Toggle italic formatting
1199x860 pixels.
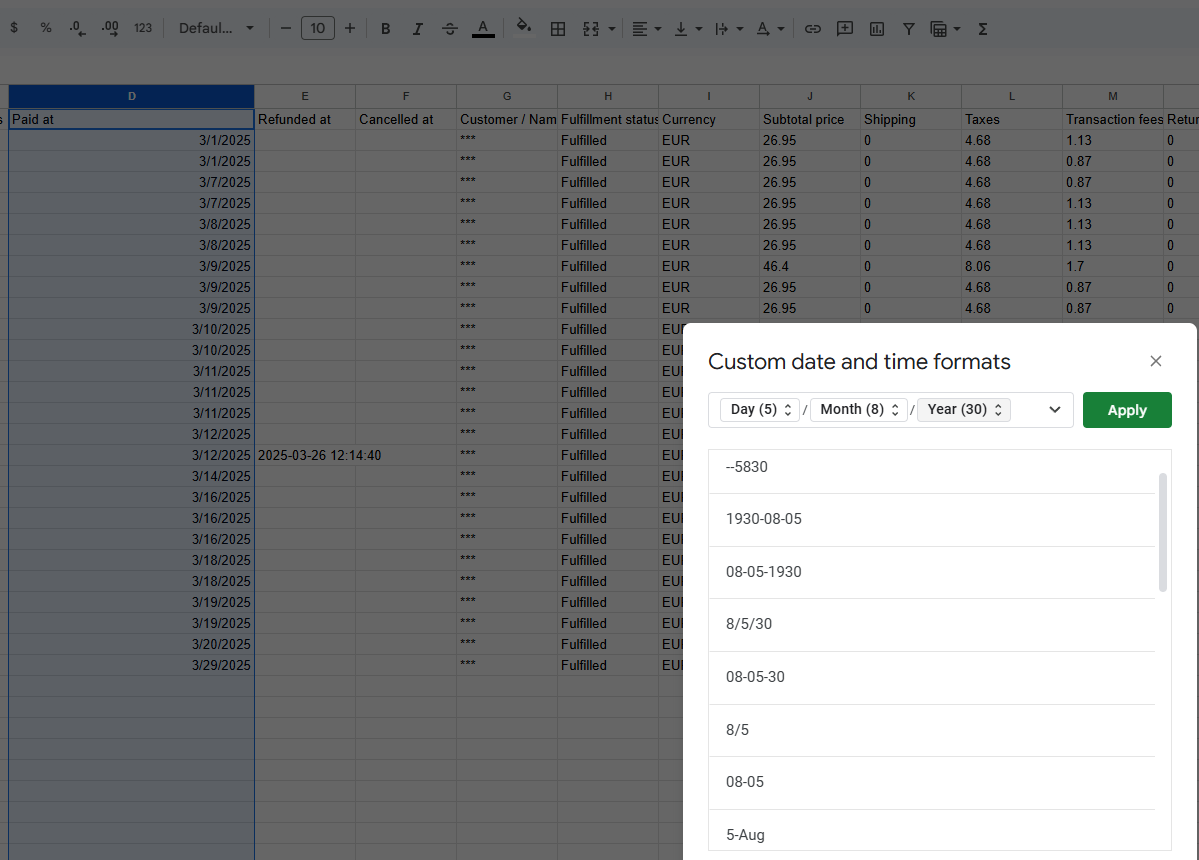(418, 28)
